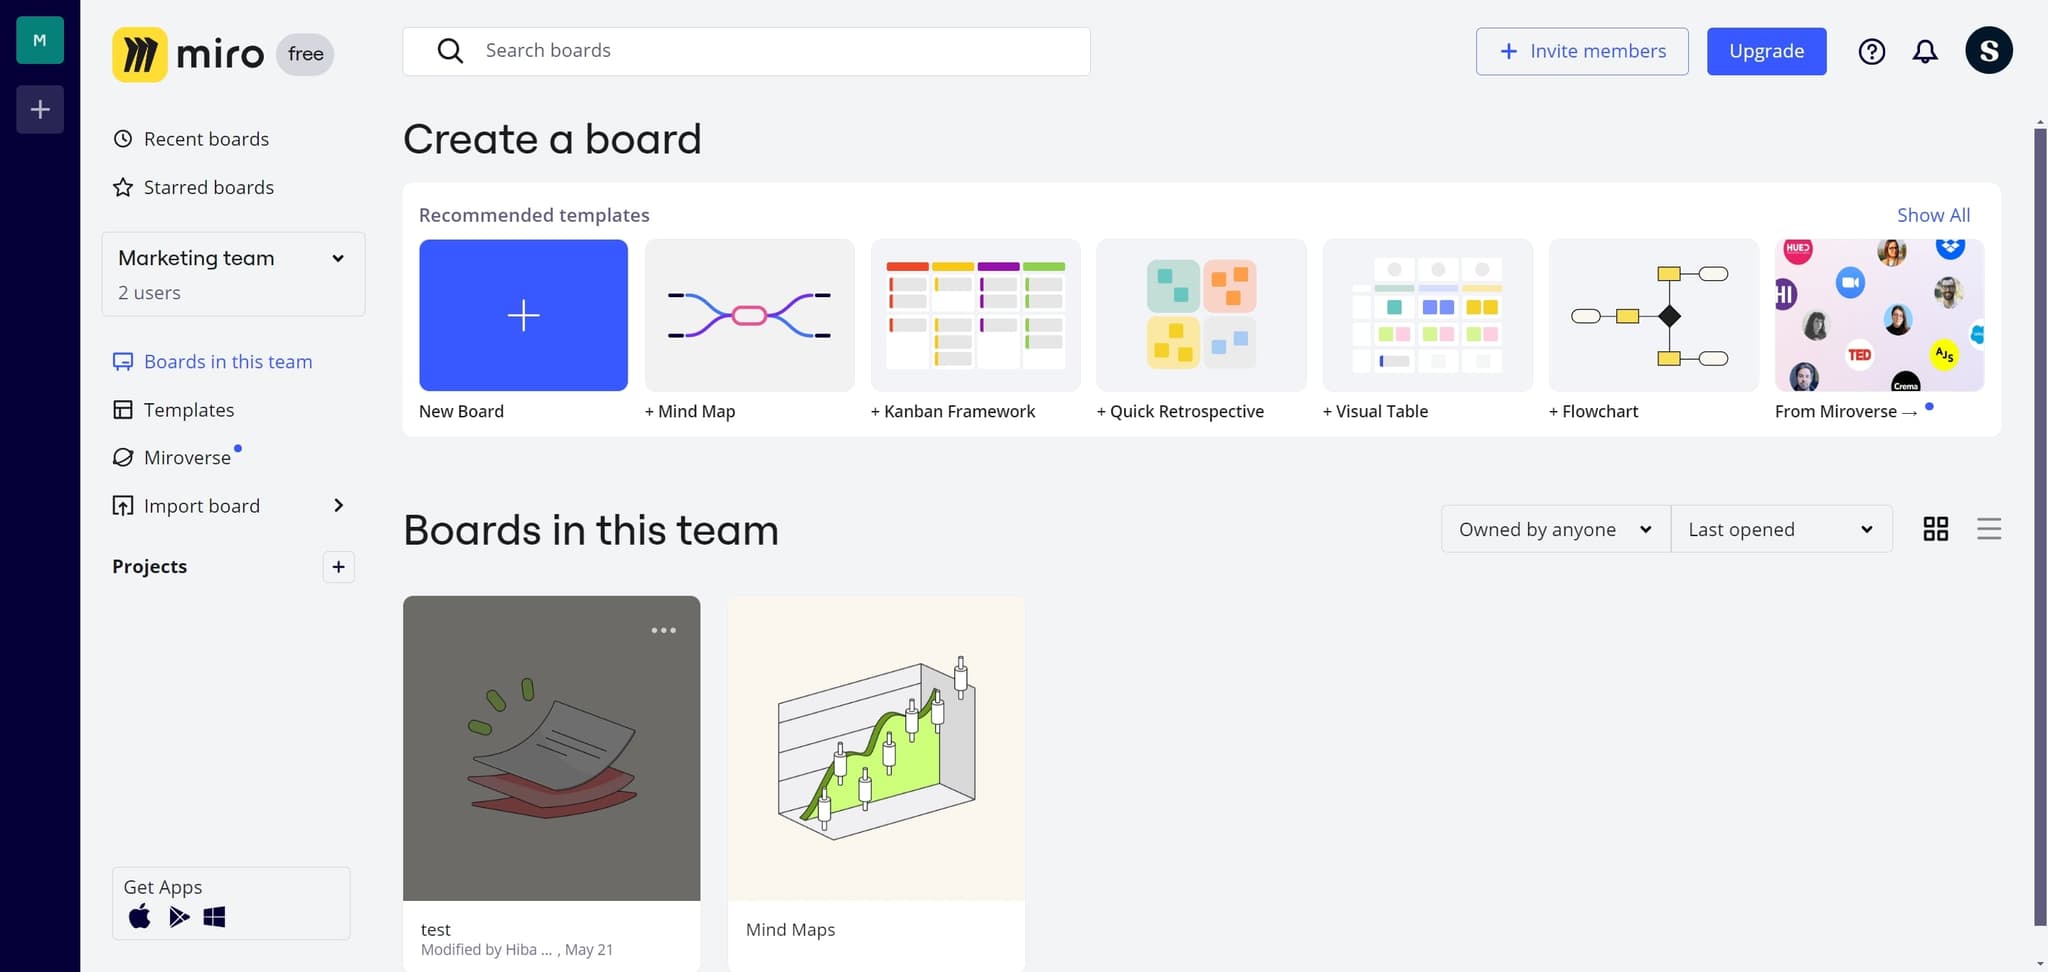The width and height of the screenshot is (2048, 972).
Task: Click the search magnifier icon
Action: [450, 50]
